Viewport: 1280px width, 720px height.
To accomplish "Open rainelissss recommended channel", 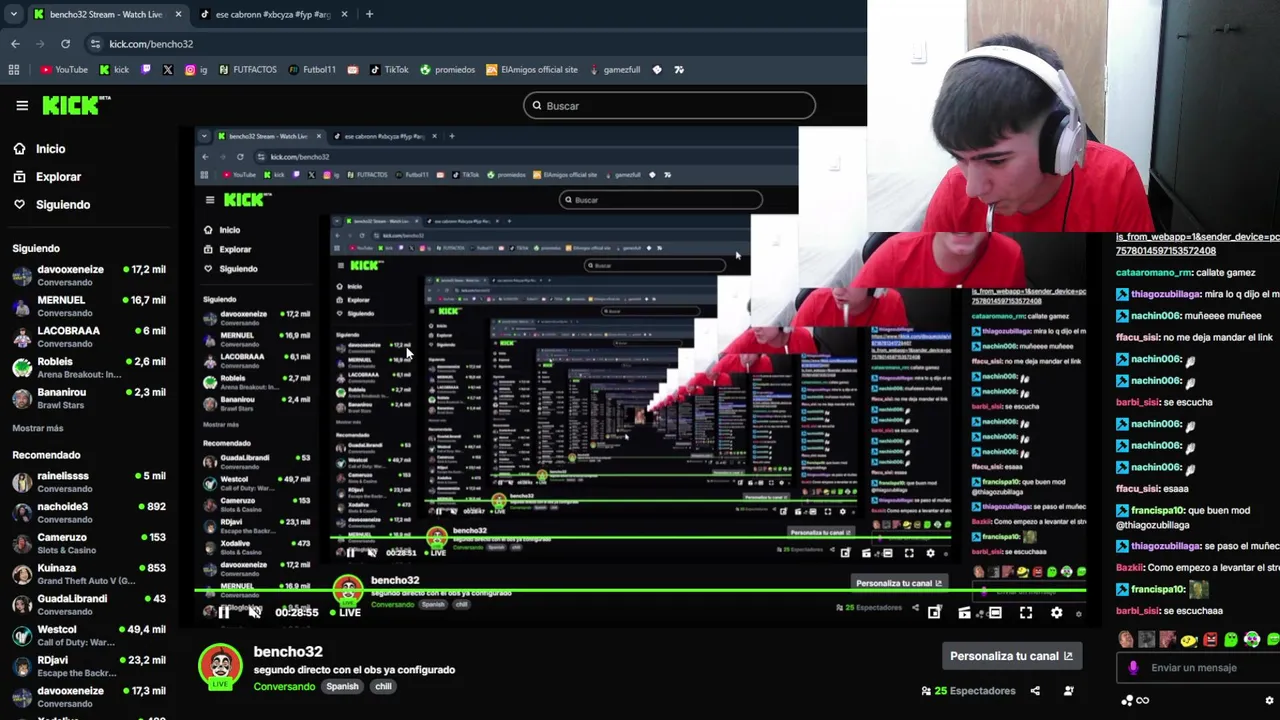I will click(89, 482).
